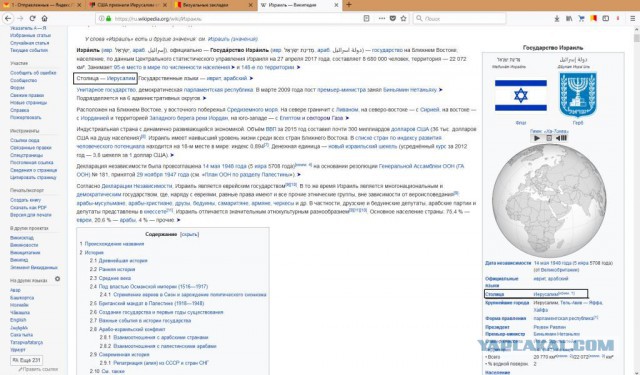Open the page actions three-dots menu
640x375 pixels.
coord(382,18)
